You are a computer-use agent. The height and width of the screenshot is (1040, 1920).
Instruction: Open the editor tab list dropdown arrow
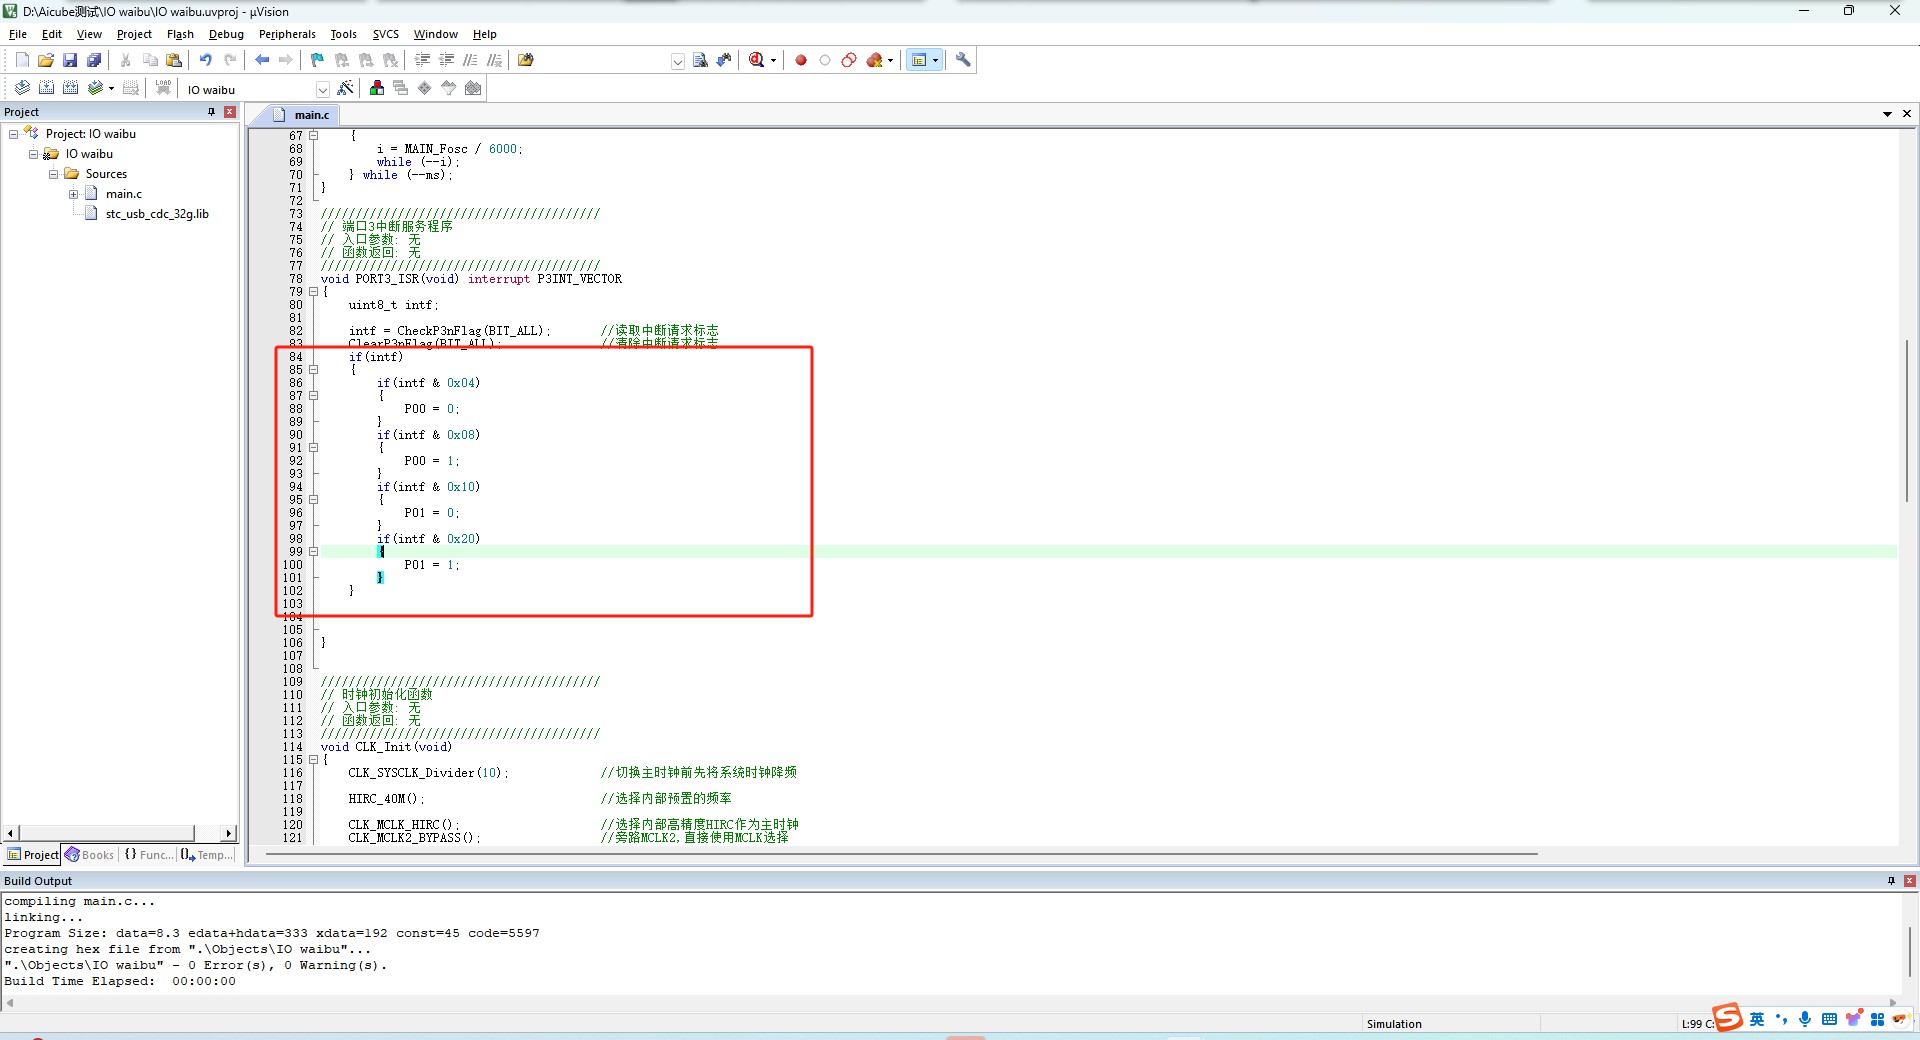click(x=1887, y=114)
